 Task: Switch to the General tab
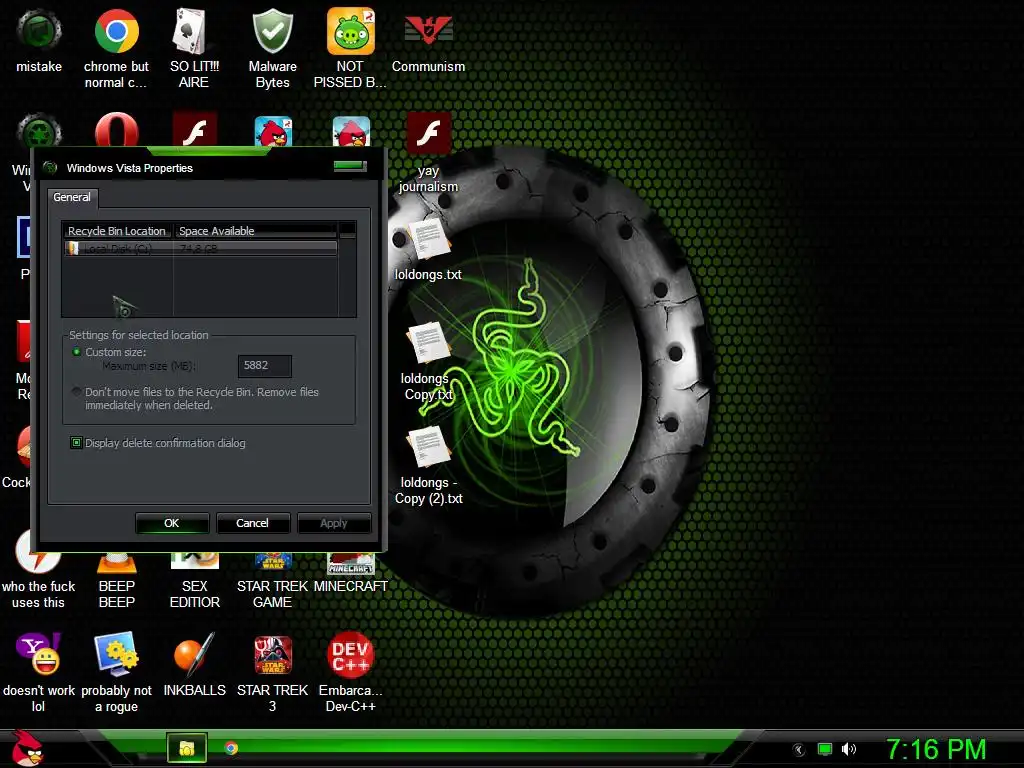coord(72,197)
